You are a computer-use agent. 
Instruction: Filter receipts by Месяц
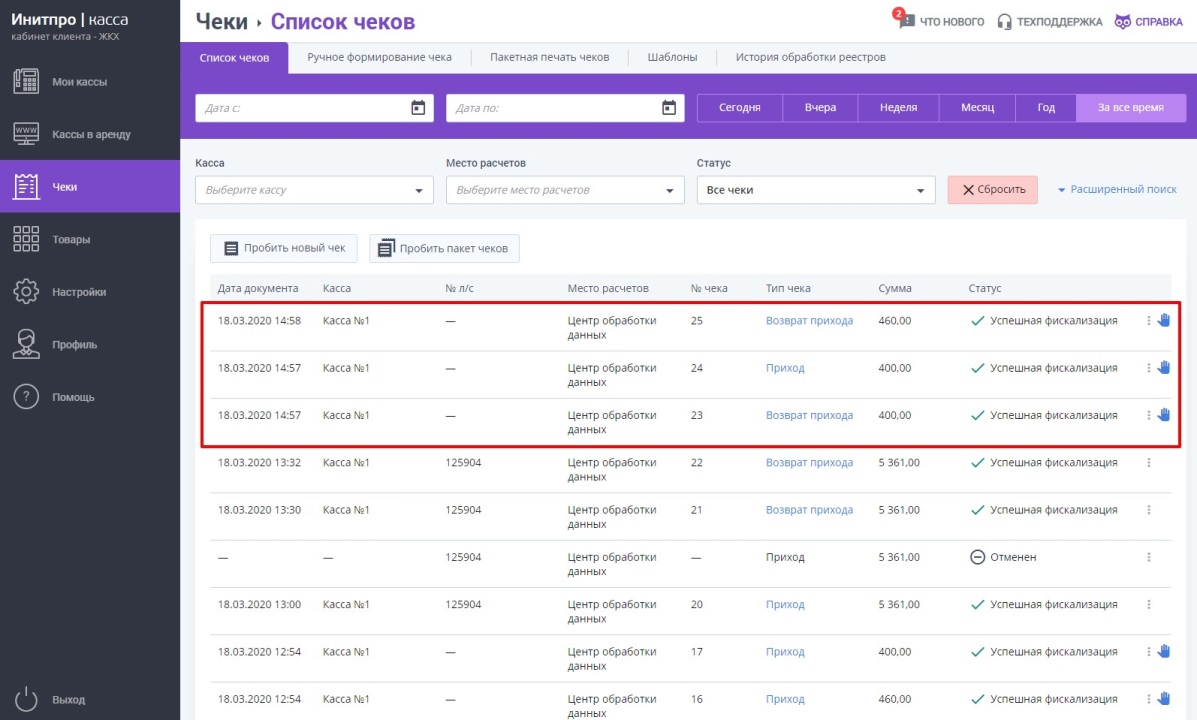978,108
